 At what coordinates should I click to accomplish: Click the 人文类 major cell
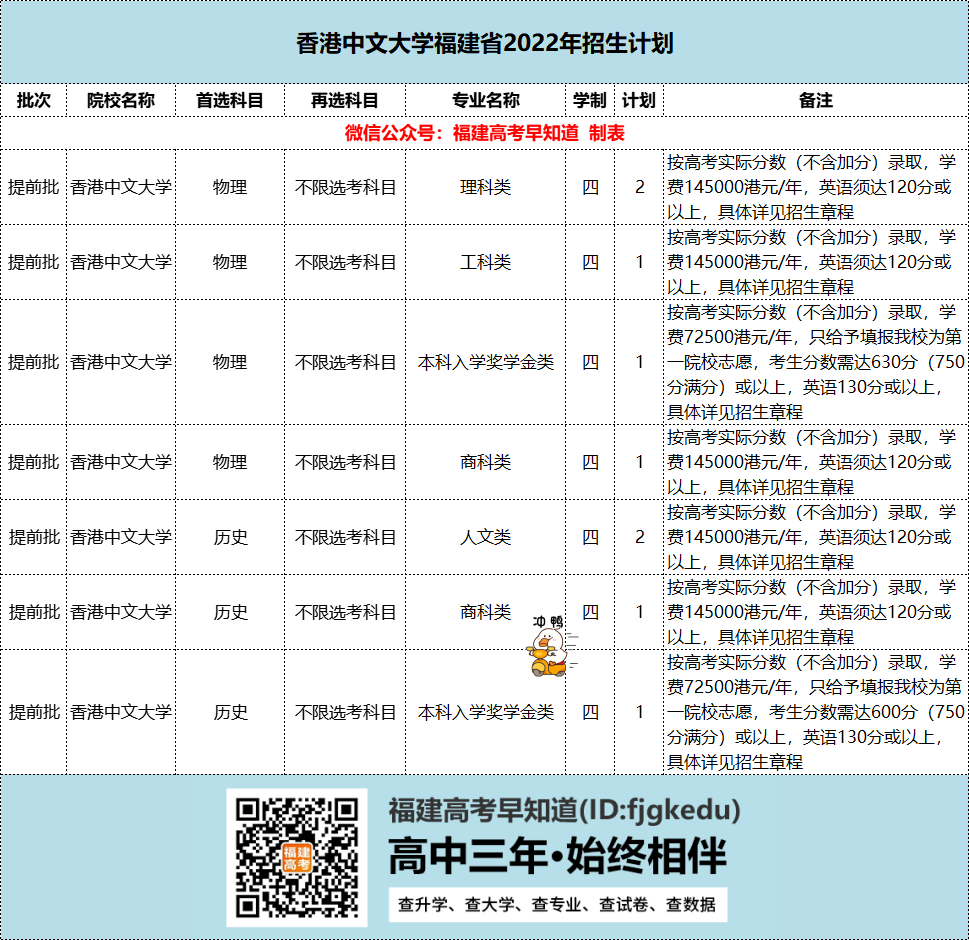pyautogui.click(x=486, y=537)
